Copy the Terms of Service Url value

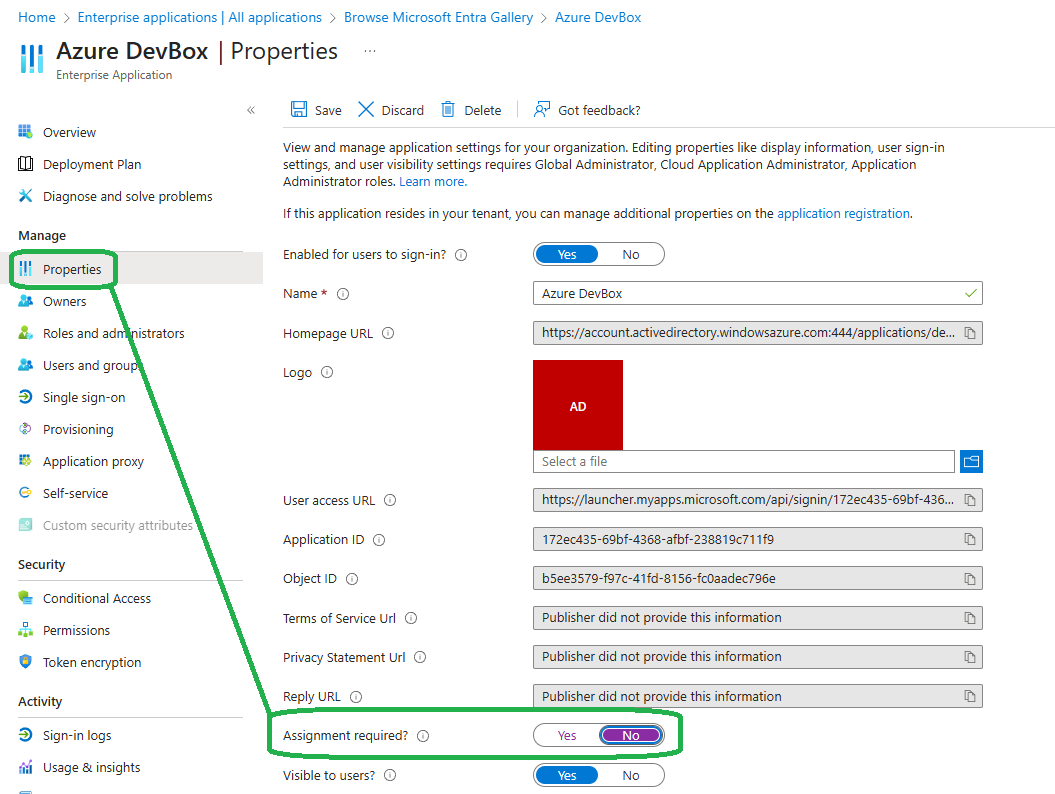[x=970, y=618]
